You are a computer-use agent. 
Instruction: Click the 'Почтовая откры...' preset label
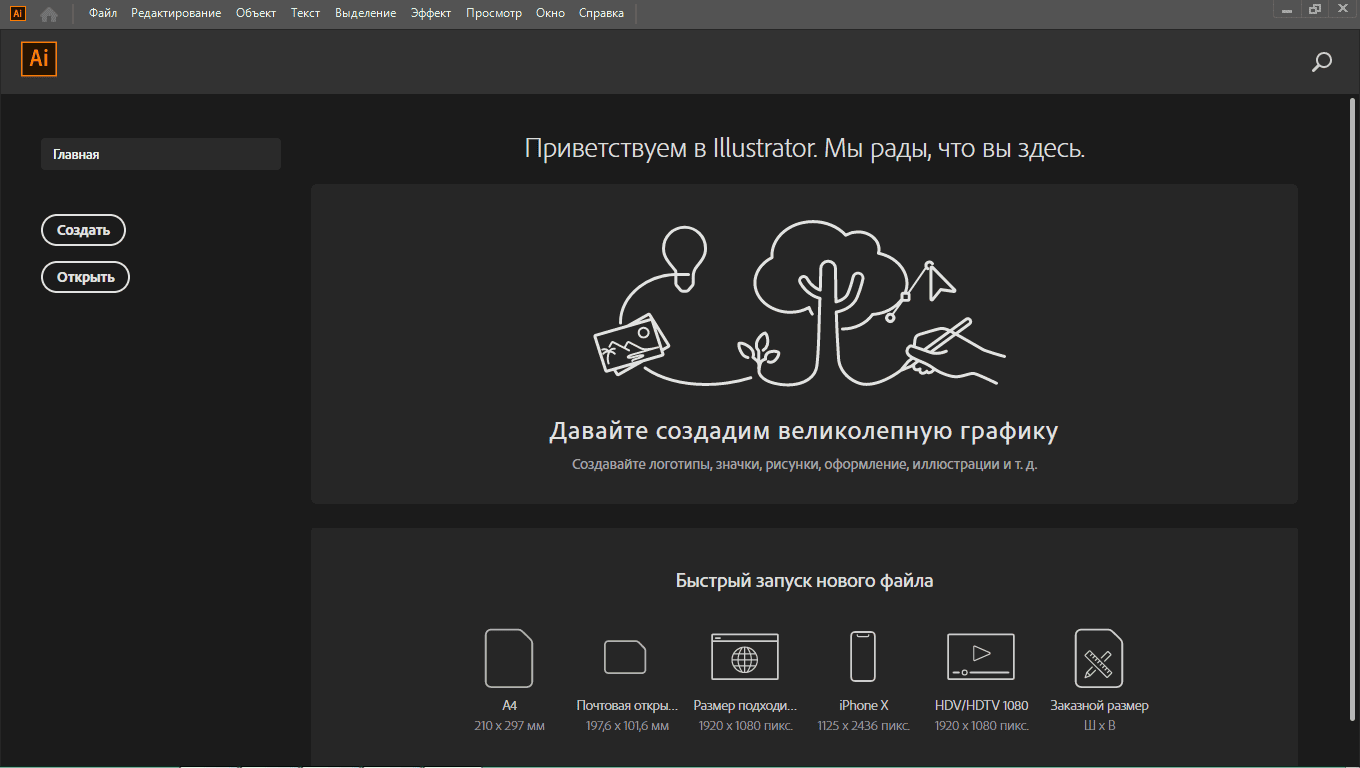tap(627, 706)
